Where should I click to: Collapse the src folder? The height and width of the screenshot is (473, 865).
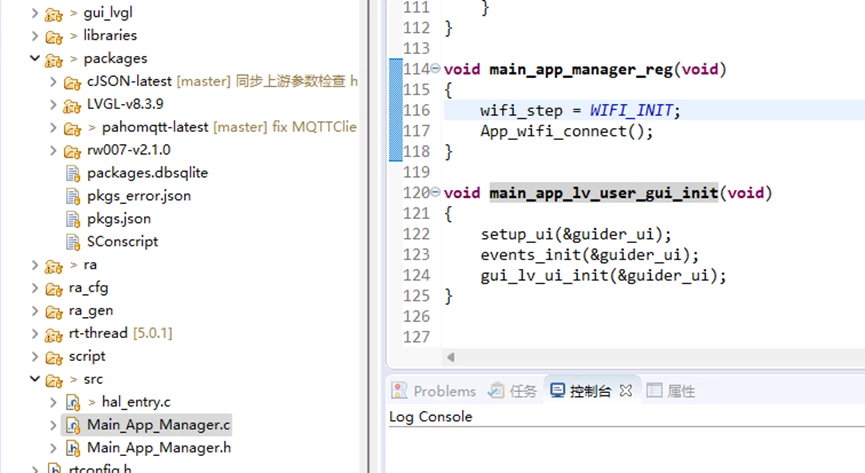click(35, 379)
